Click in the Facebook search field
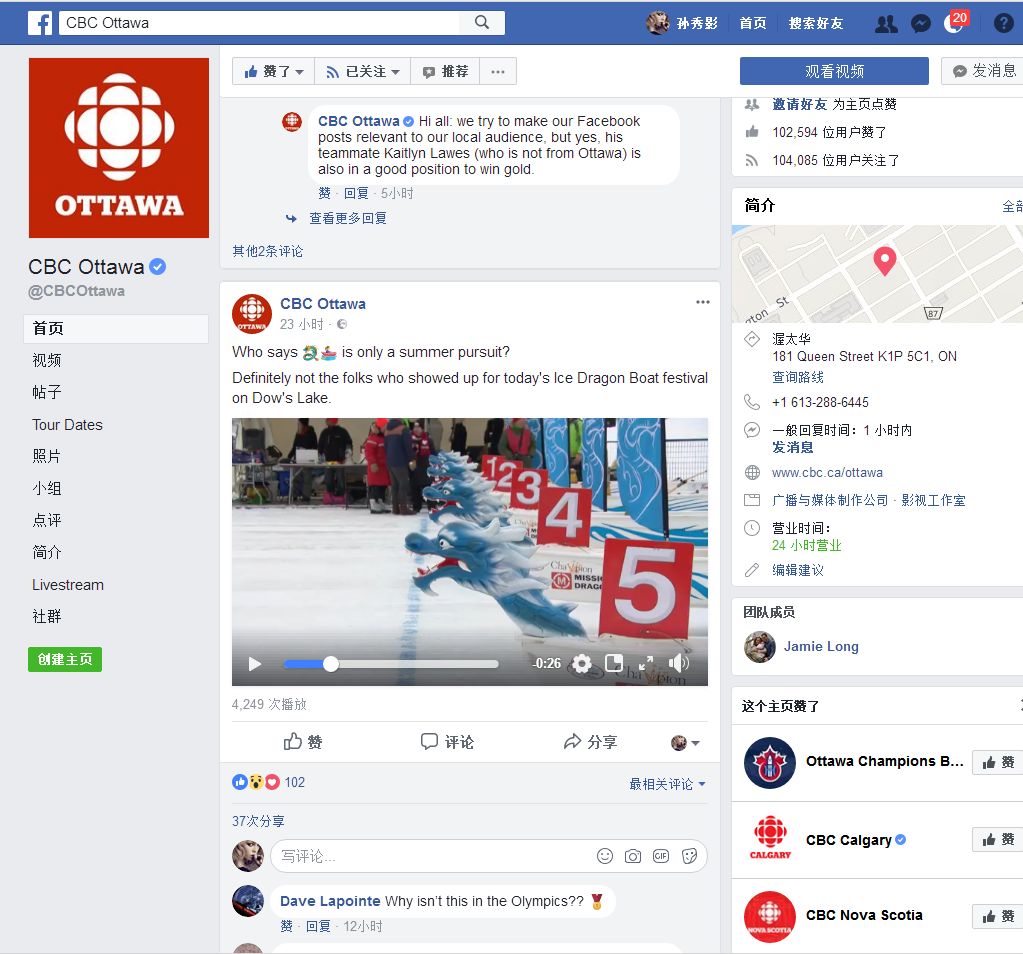 (260, 23)
